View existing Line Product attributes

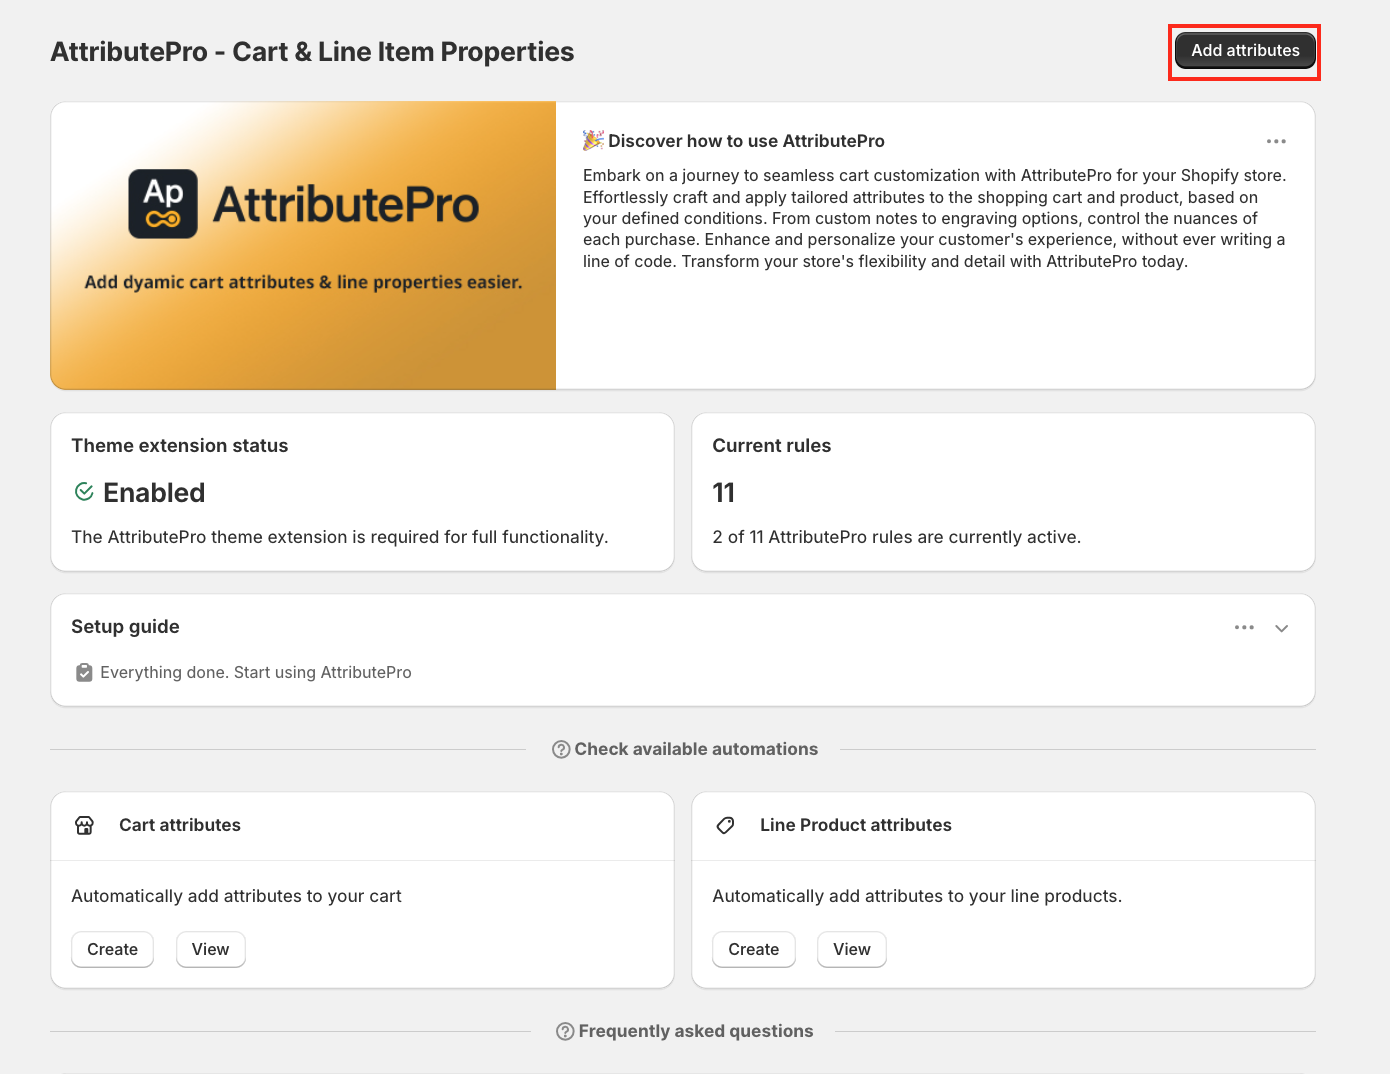pos(851,949)
